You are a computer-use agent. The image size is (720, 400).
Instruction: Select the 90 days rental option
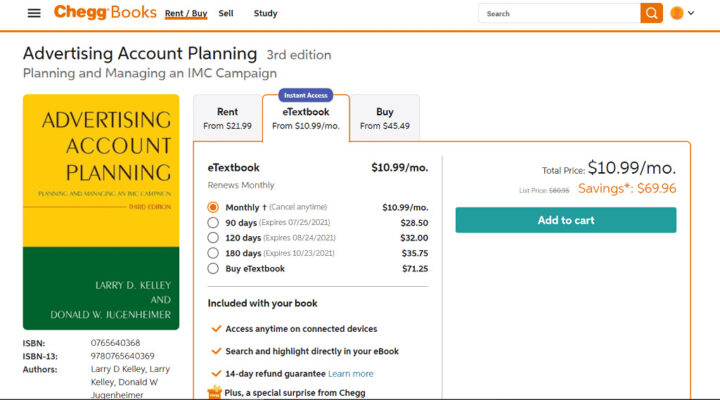click(x=213, y=222)
